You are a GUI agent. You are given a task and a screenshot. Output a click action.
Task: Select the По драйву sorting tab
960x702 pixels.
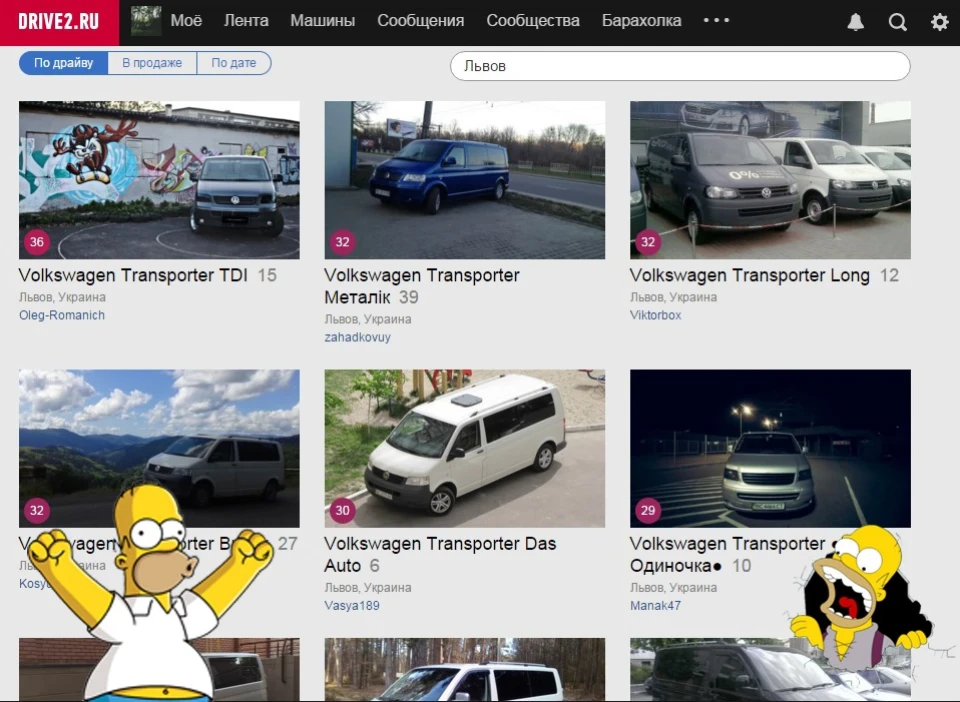point(64,63)
